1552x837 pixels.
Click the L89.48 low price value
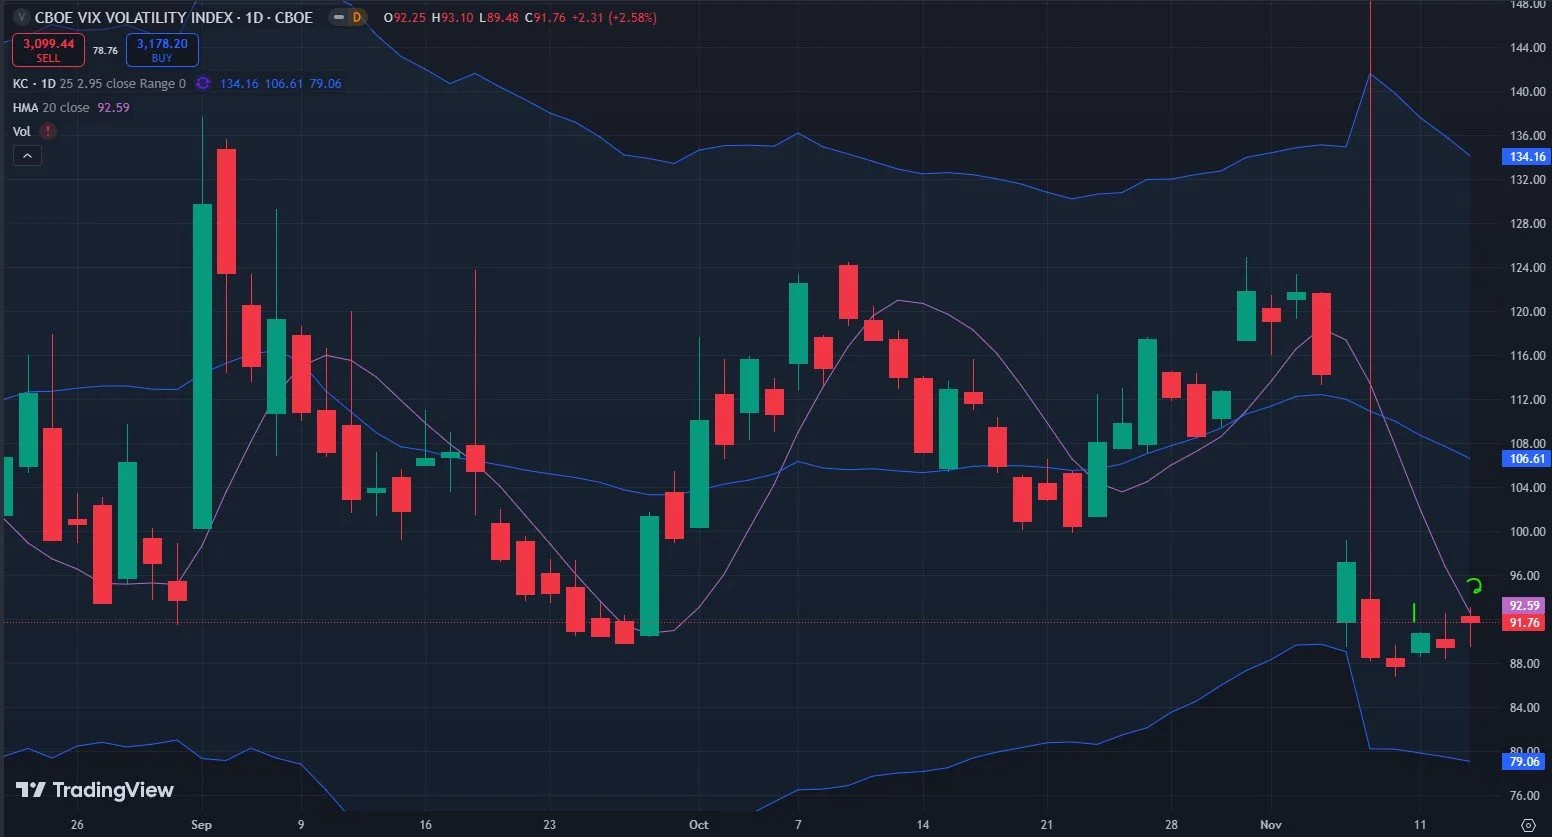499,17
